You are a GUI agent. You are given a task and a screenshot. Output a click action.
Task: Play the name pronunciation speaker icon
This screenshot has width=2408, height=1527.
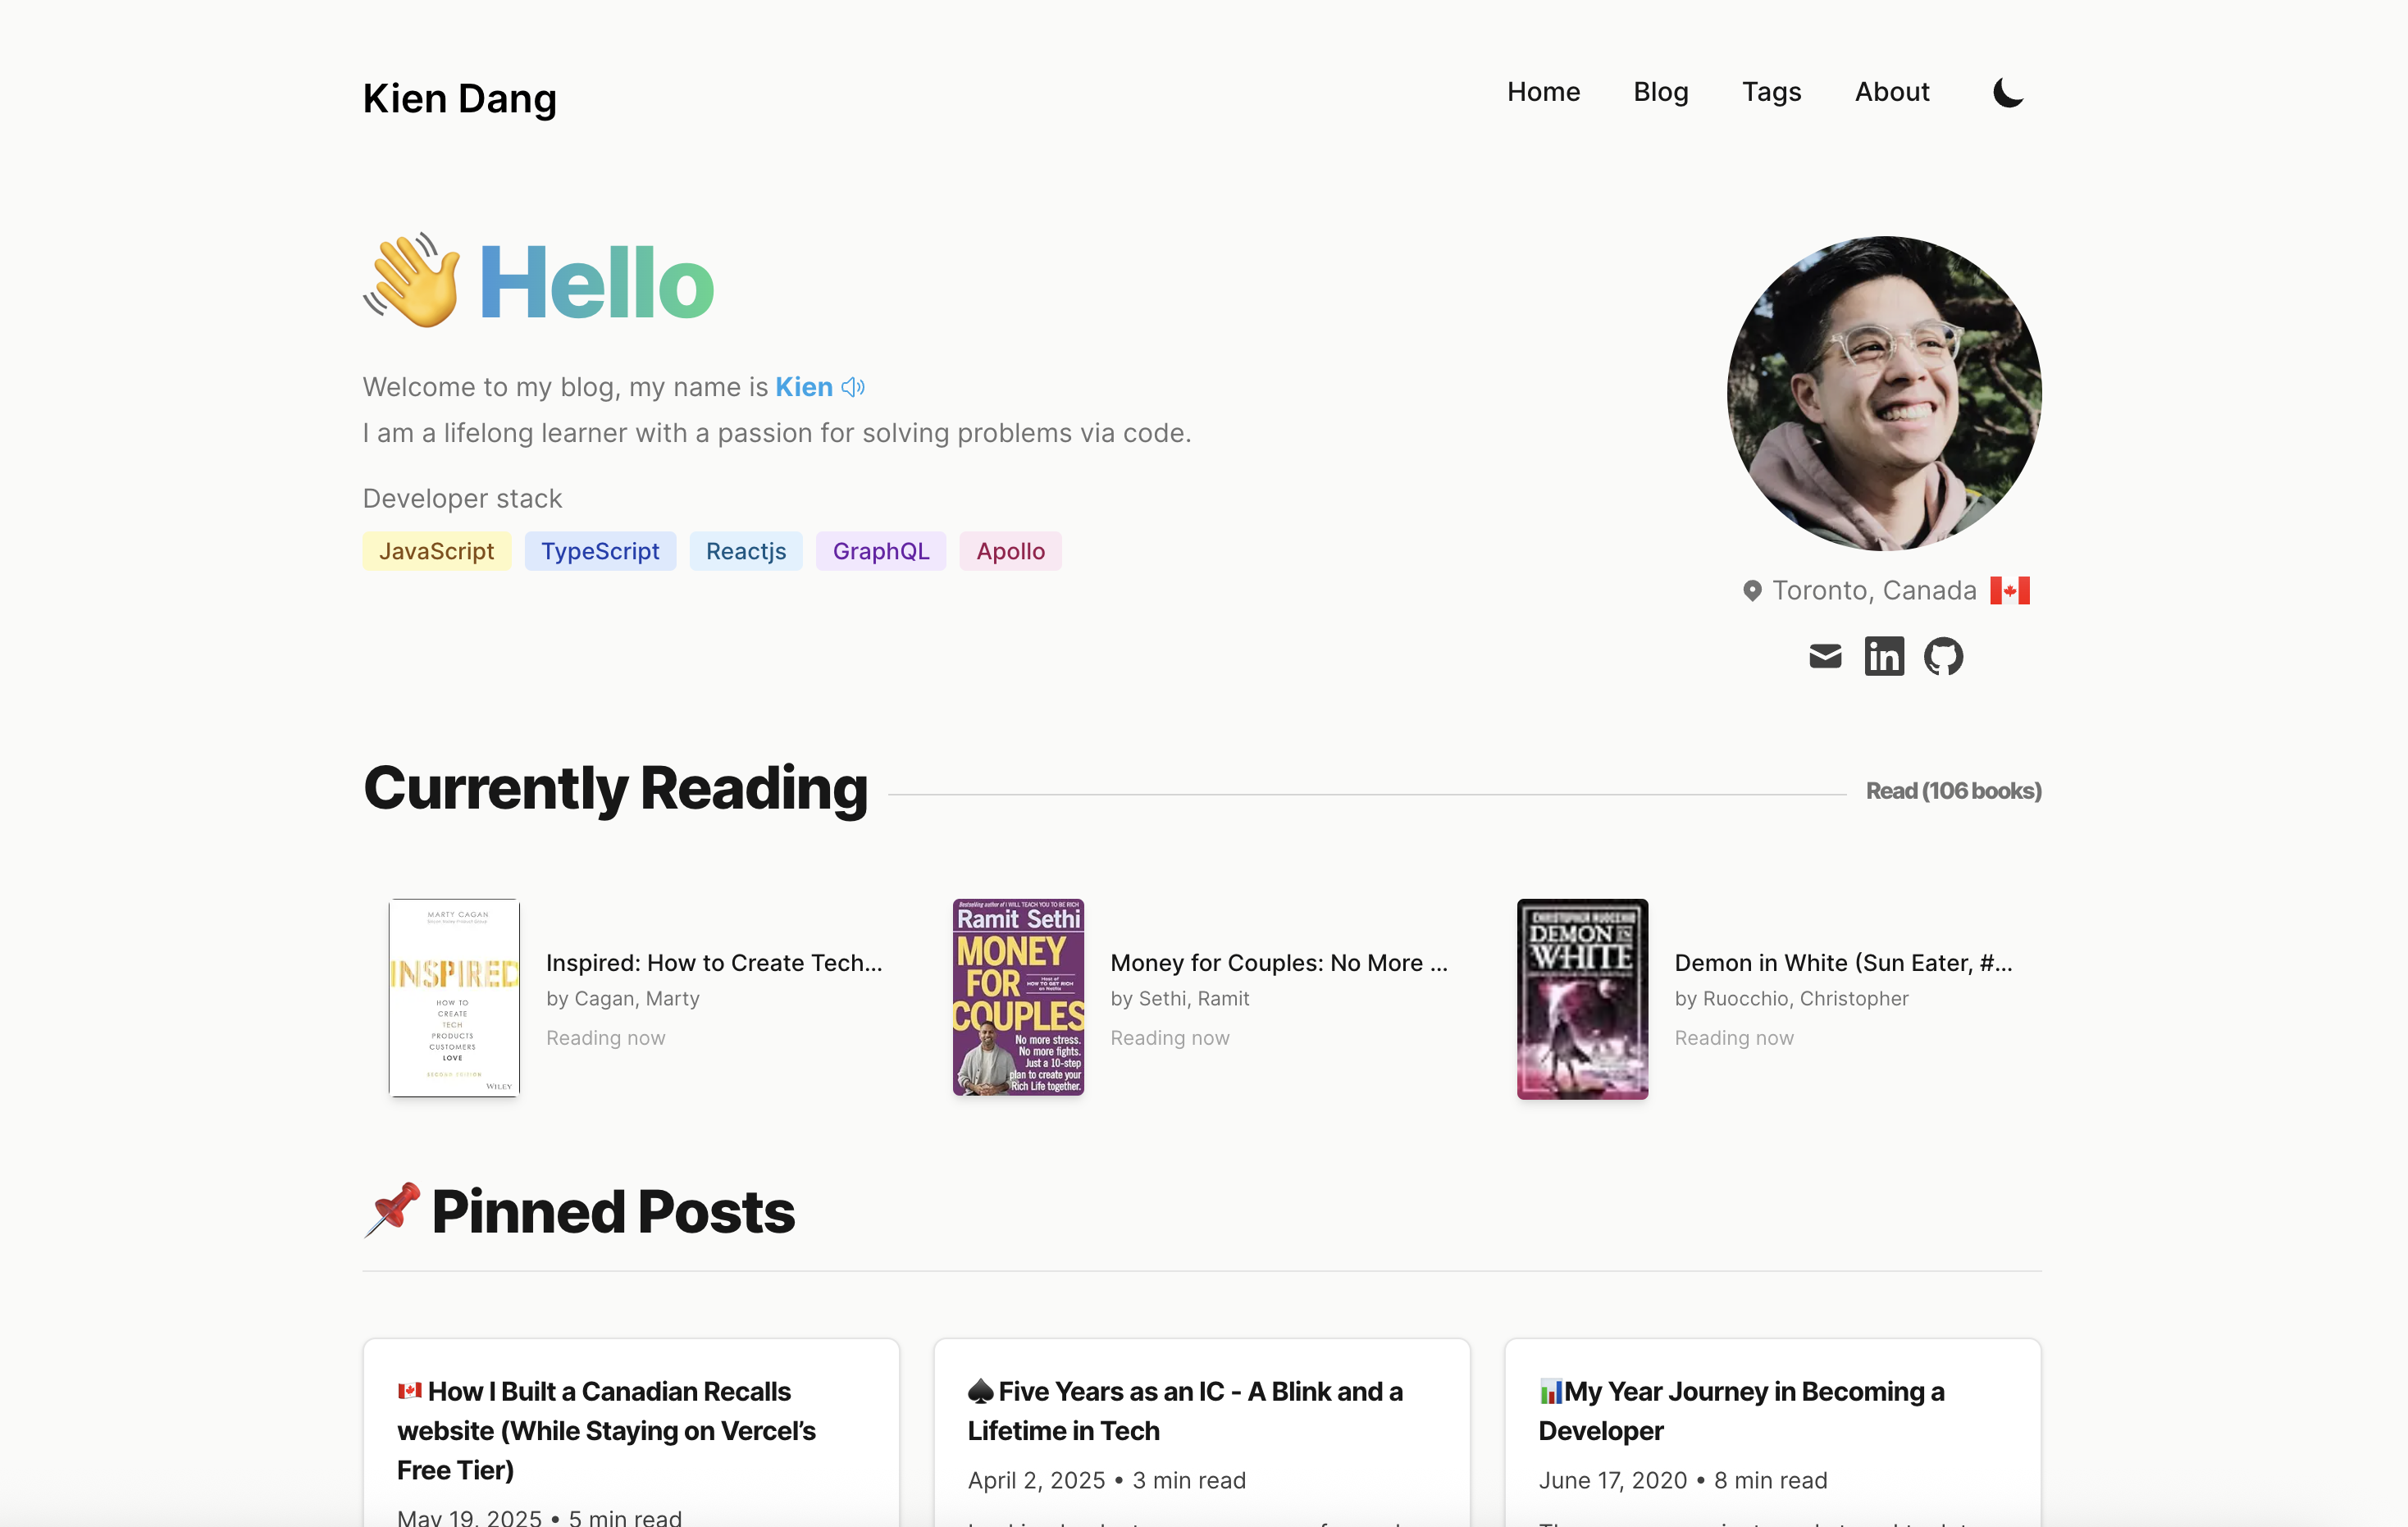[x=852, y=387]
